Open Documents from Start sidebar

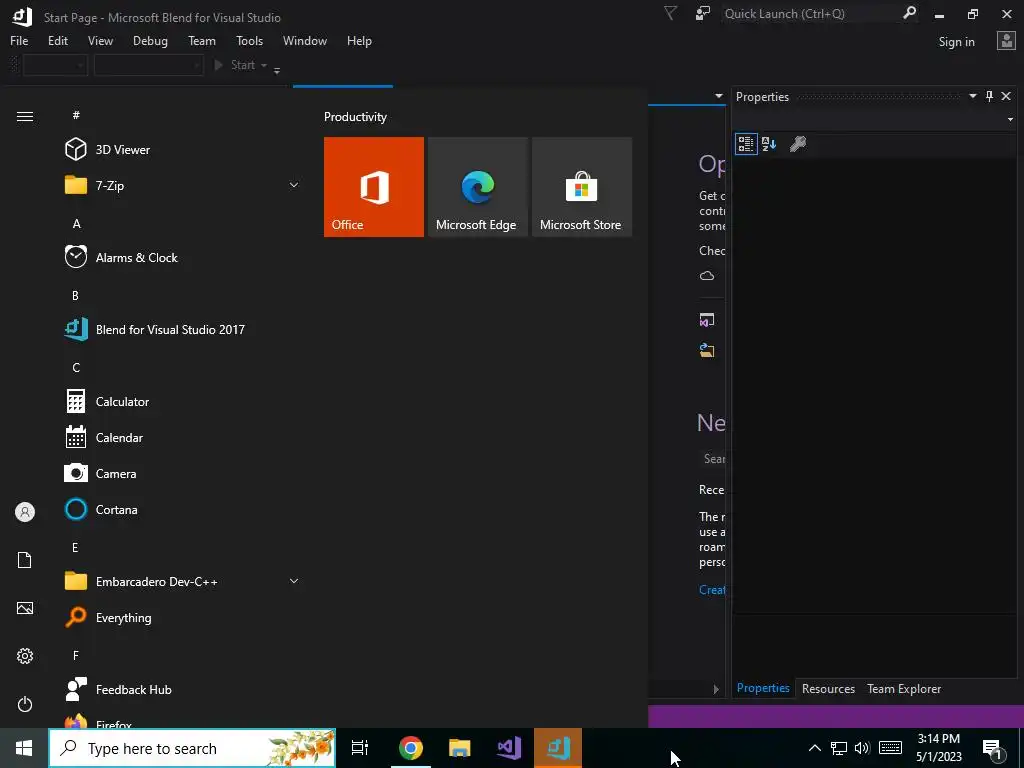[x=25, y=560]
